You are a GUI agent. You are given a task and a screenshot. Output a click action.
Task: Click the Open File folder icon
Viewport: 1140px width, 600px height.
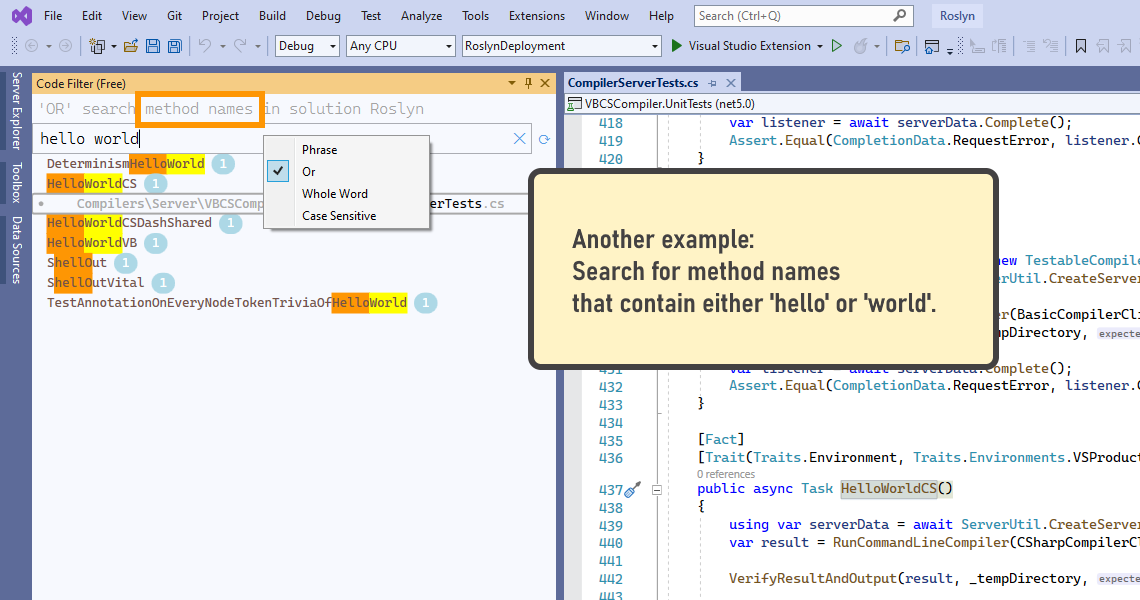131,46
